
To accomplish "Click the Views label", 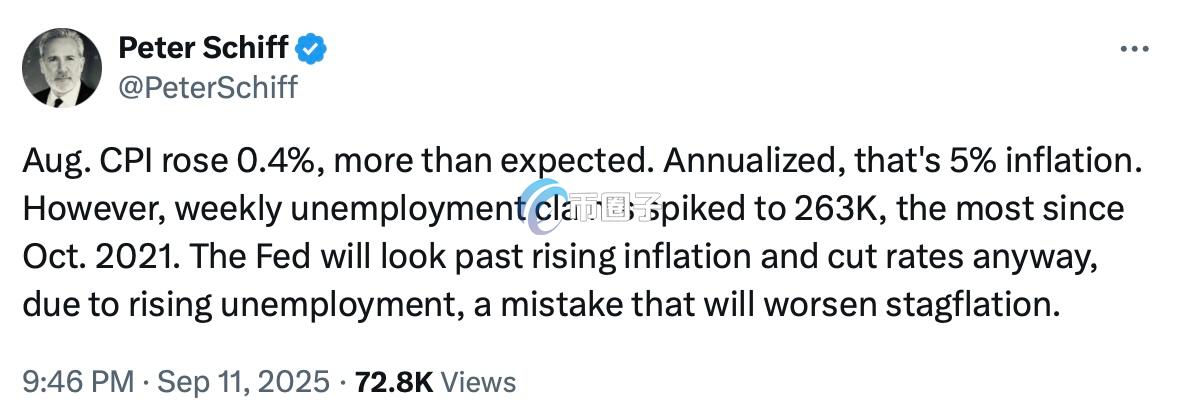I will coord(478,381).
